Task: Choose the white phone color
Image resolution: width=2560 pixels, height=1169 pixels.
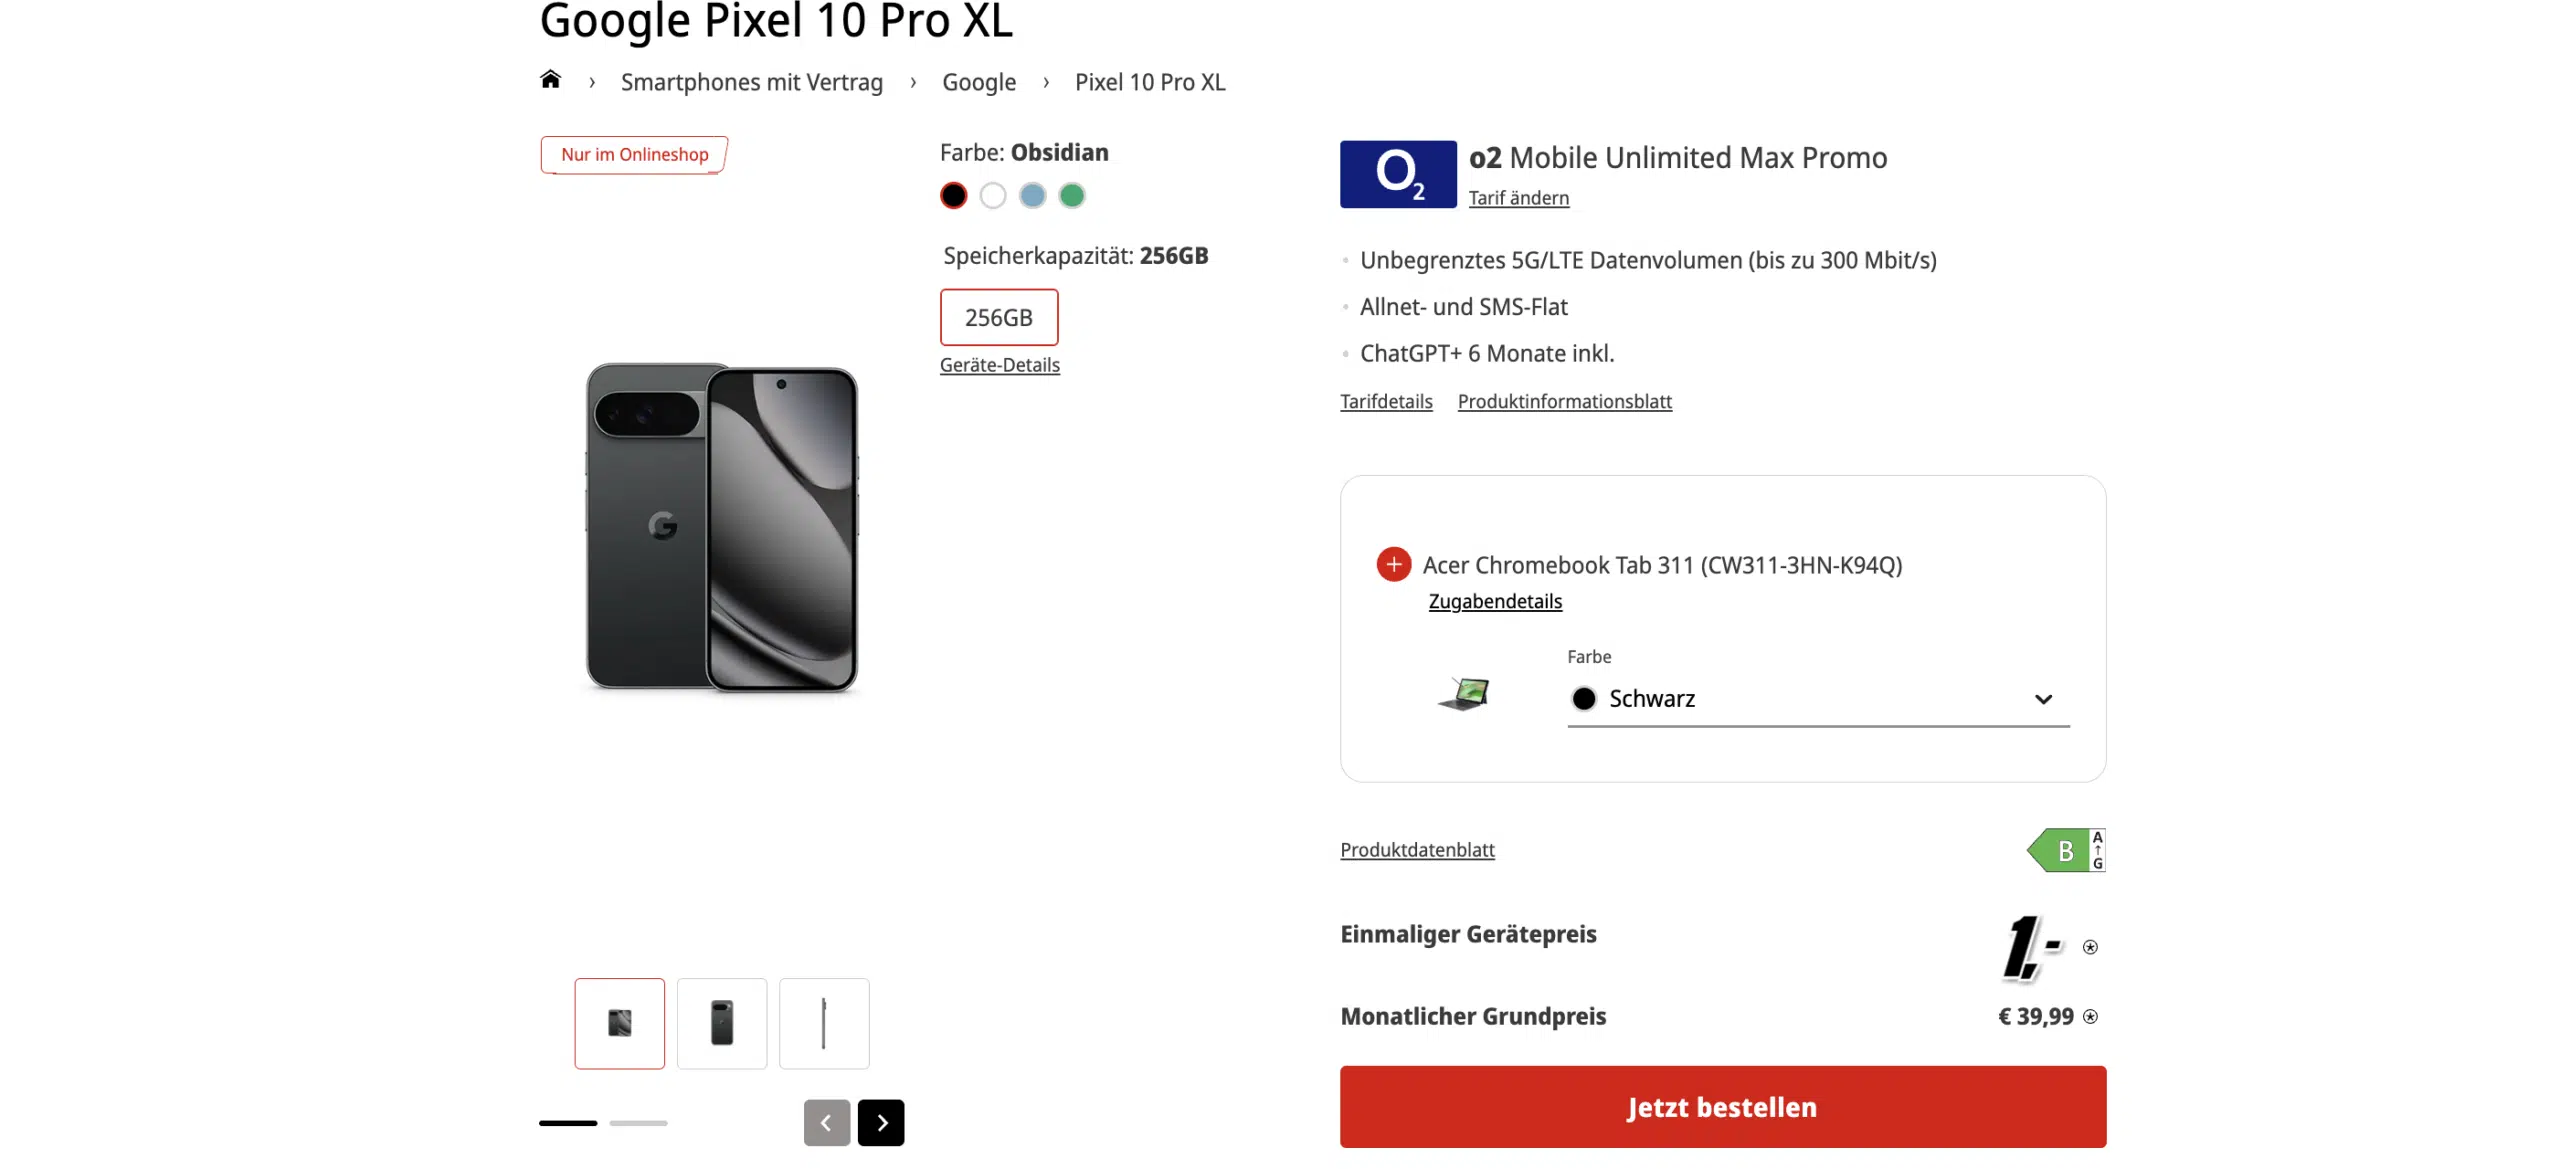Action: (992, 196)
